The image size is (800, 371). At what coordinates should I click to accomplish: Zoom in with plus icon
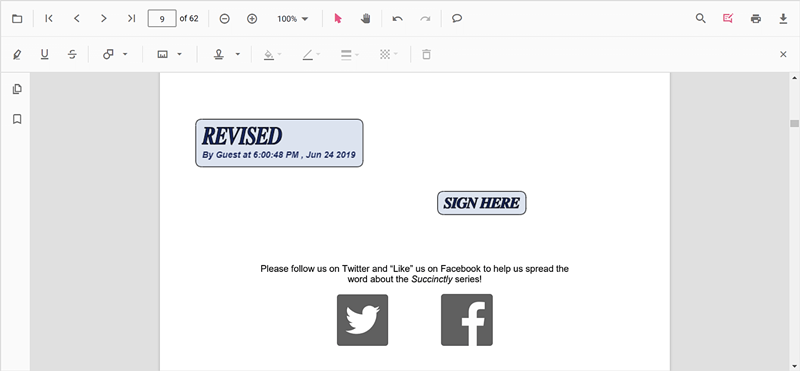(x=252, y=19)
